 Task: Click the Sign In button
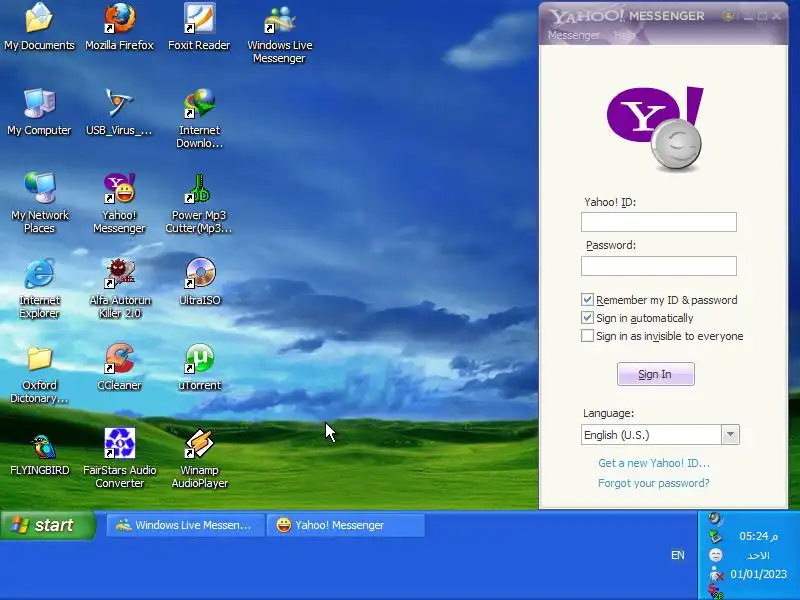[656, 374]
